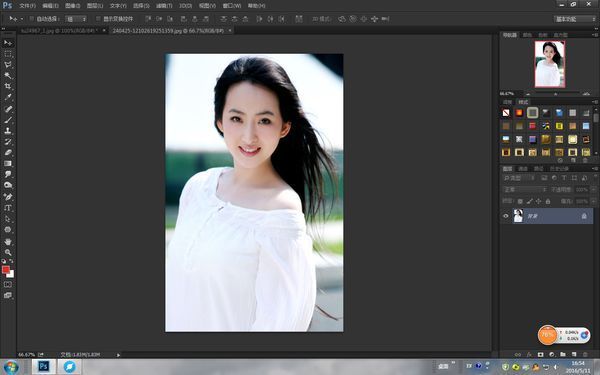Select the Healing Brush tool

[8, 109]
